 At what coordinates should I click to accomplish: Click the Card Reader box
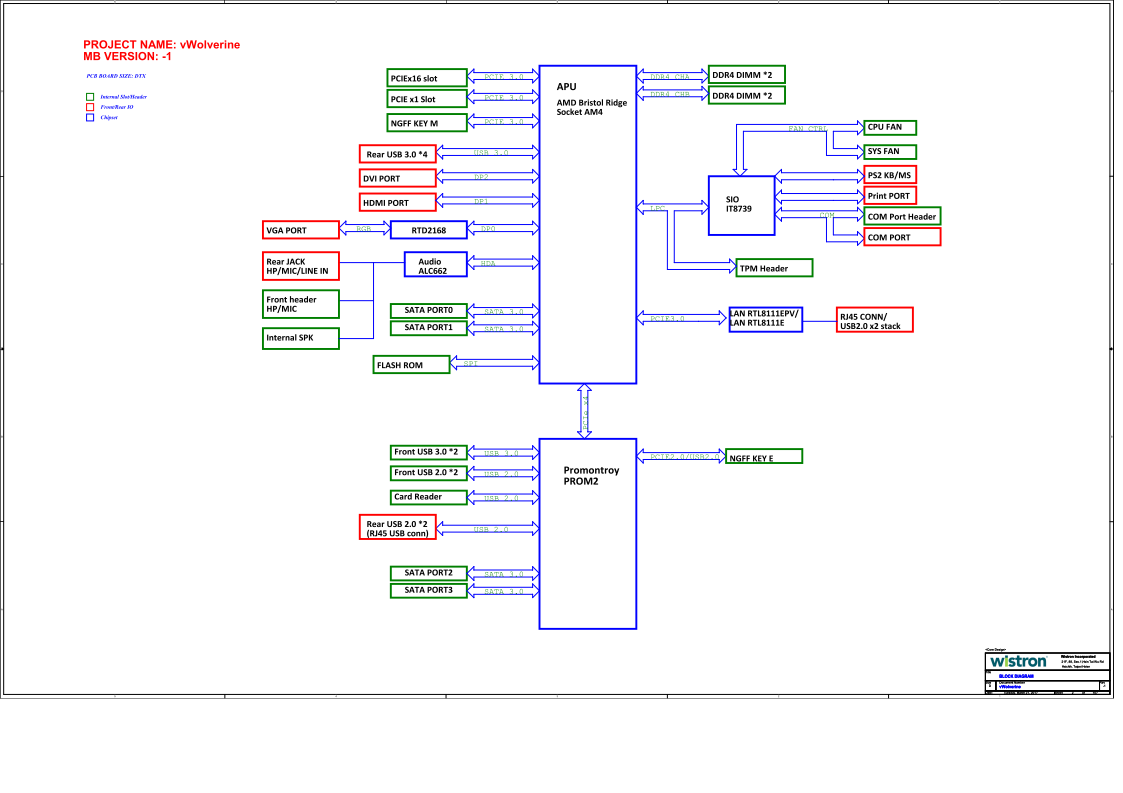pos(428,497)
